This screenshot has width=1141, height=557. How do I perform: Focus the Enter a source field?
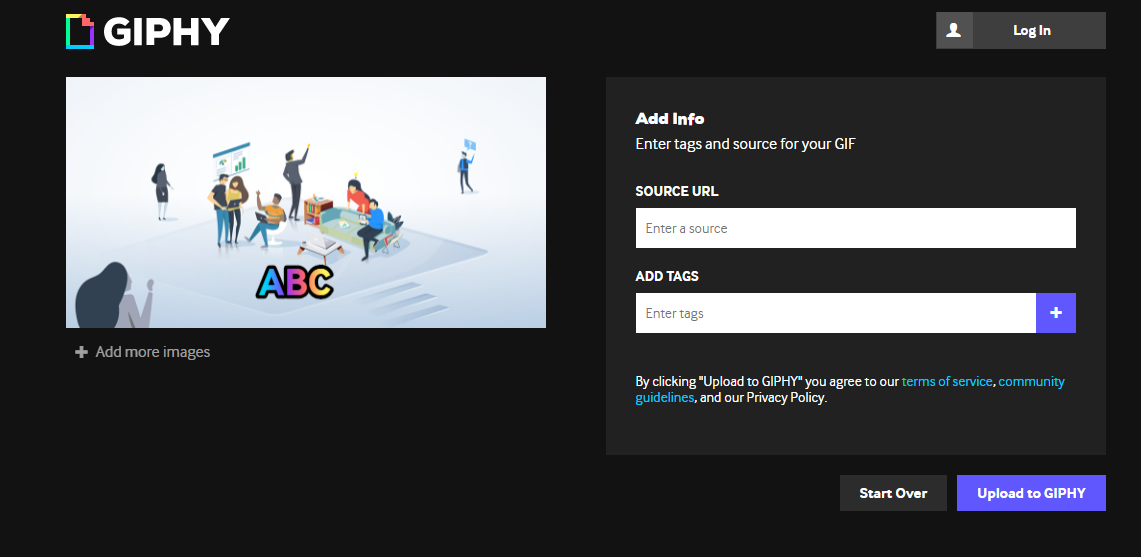click(855, 228)
